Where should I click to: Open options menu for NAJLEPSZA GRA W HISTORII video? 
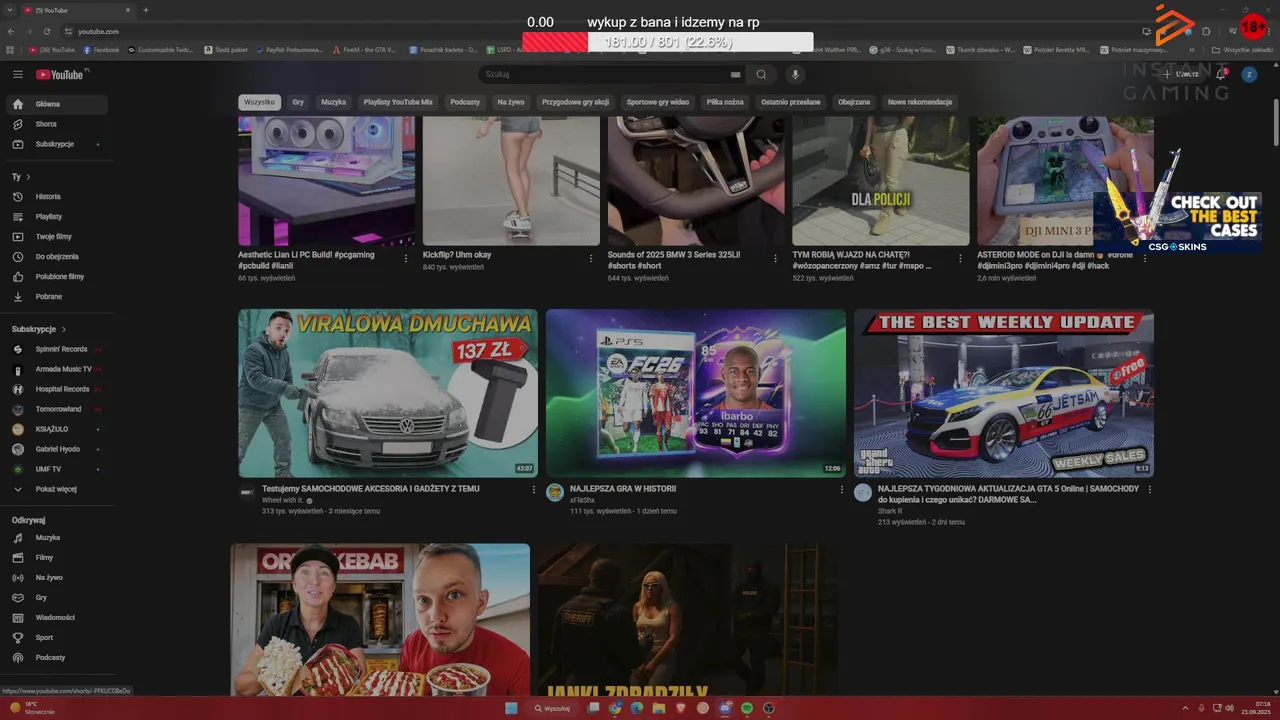pyautogui.click(x=842, y=490)
